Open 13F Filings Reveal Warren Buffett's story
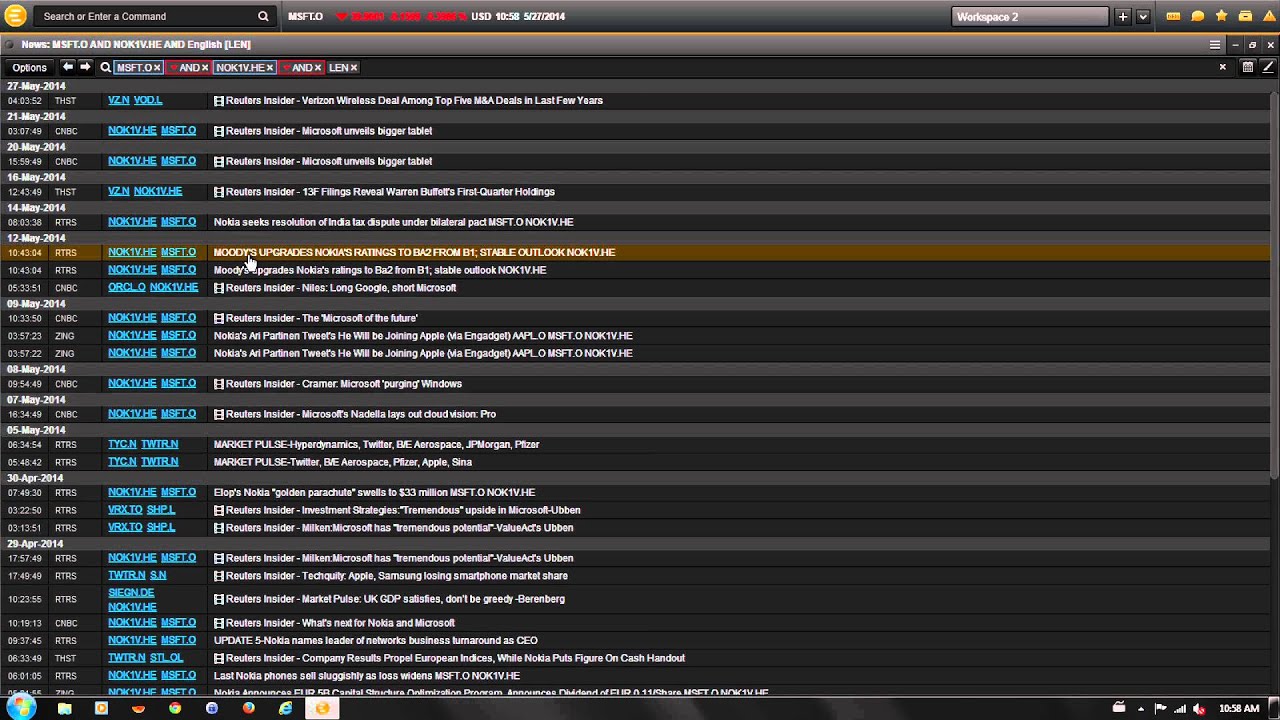Image resolution: width=1280 pixels, height=720 pixels. pyautogui.click(x=390, y=192)
